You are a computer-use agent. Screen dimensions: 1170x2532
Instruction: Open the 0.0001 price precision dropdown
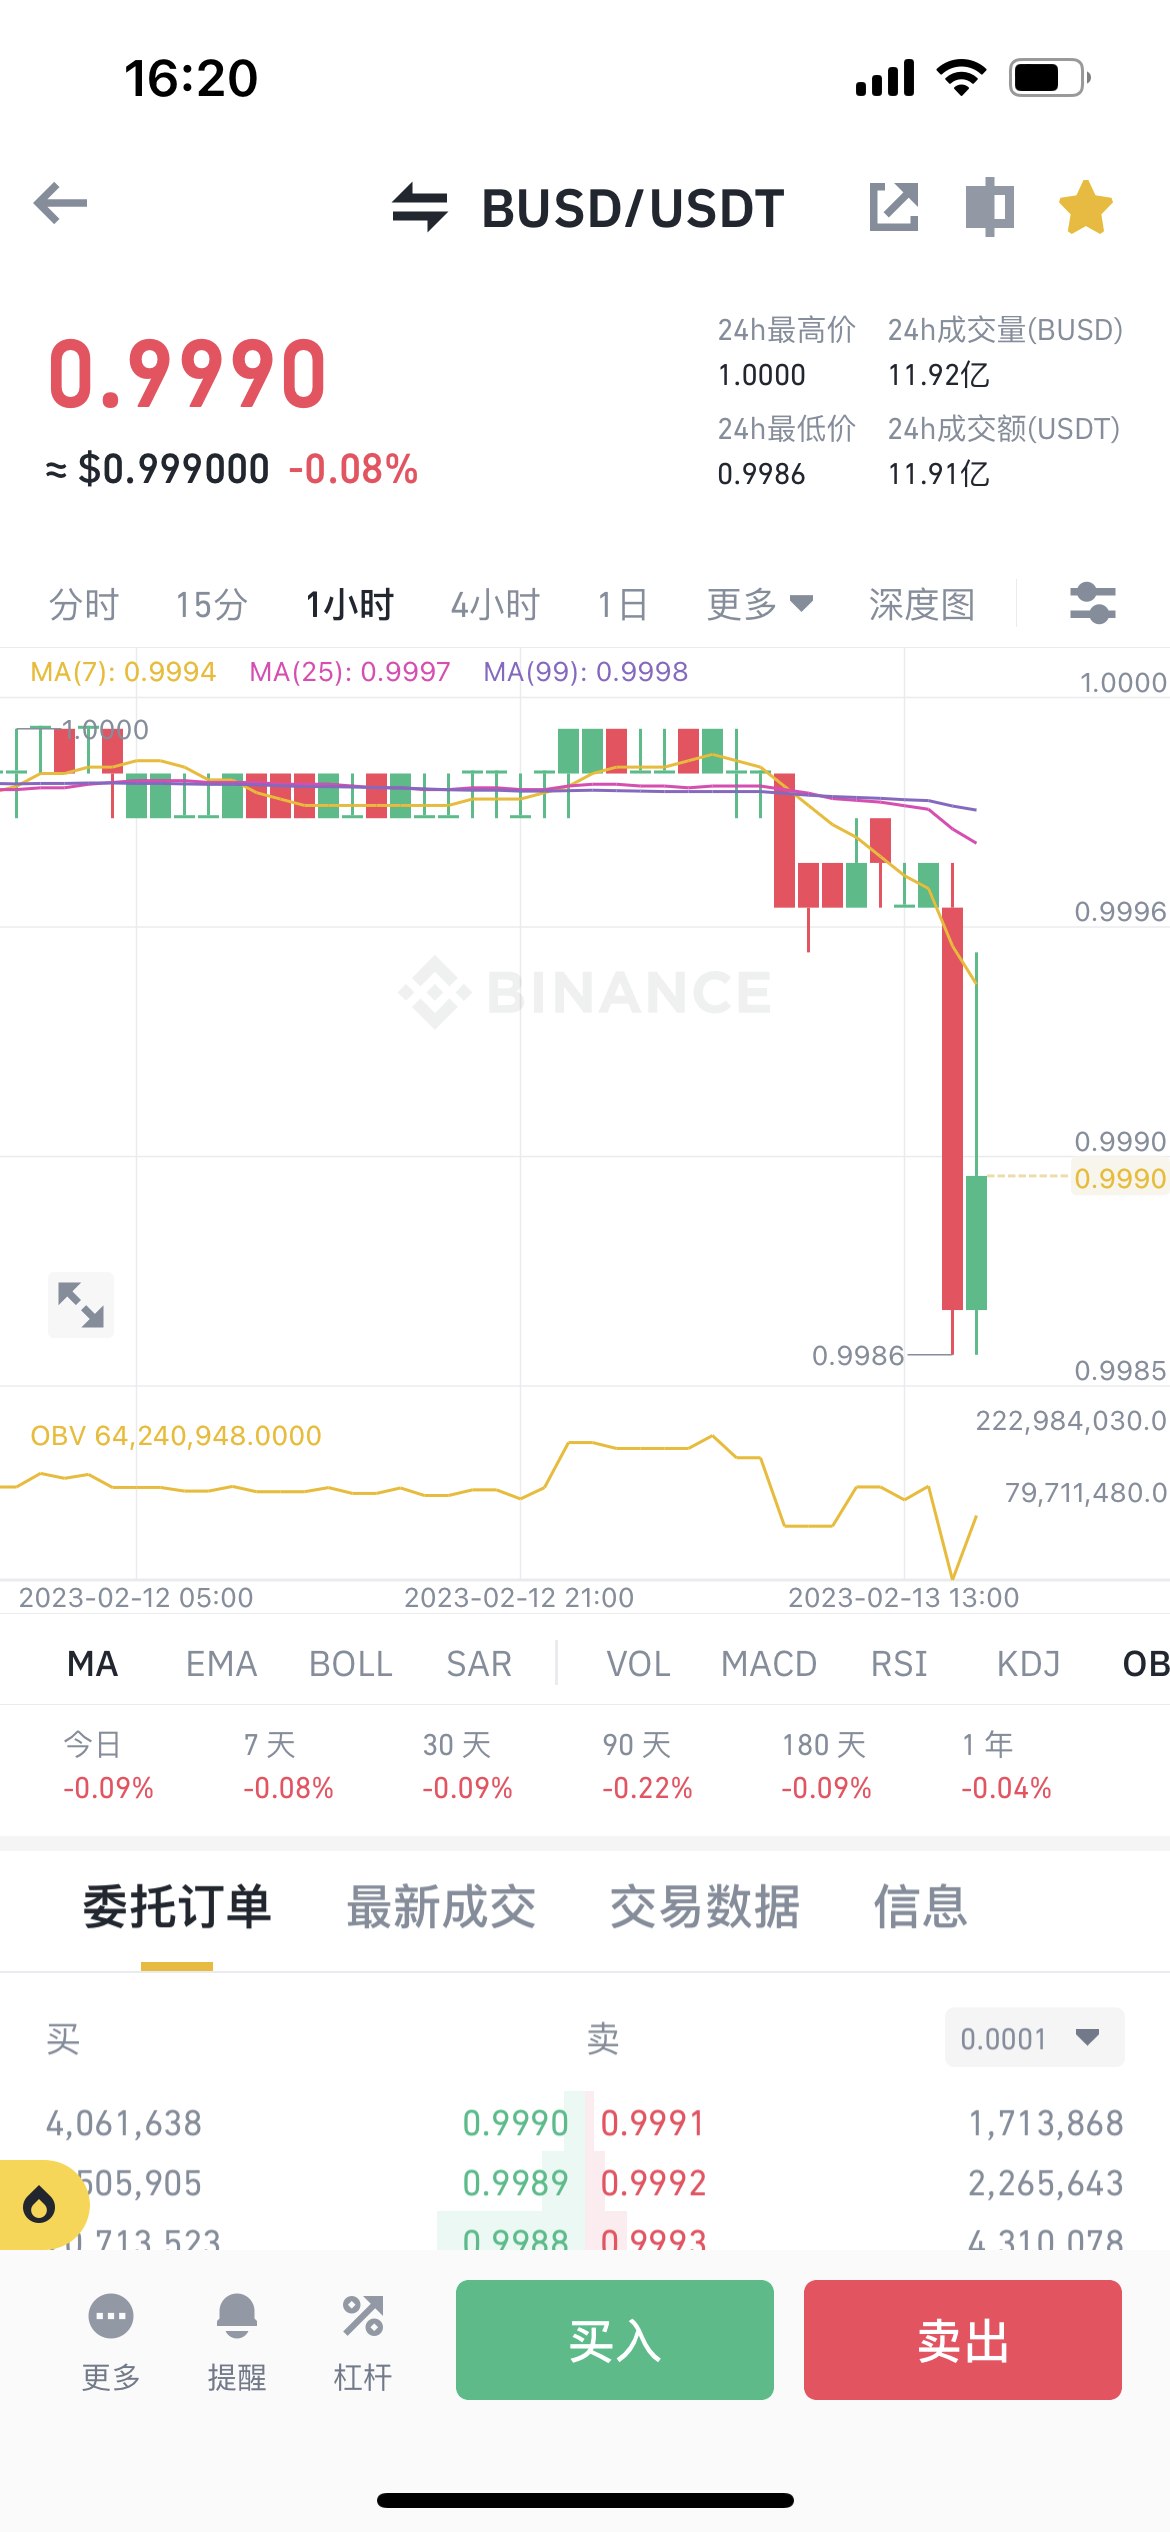tap(1034, 2038)
